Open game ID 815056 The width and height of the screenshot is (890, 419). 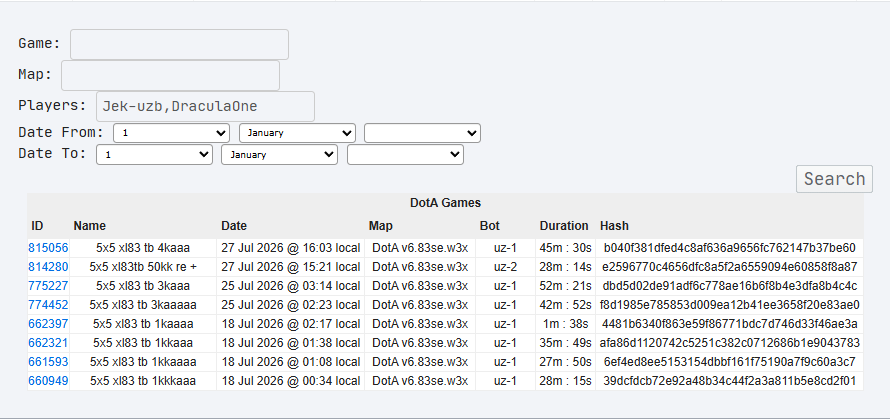click(x=48, y=248)
